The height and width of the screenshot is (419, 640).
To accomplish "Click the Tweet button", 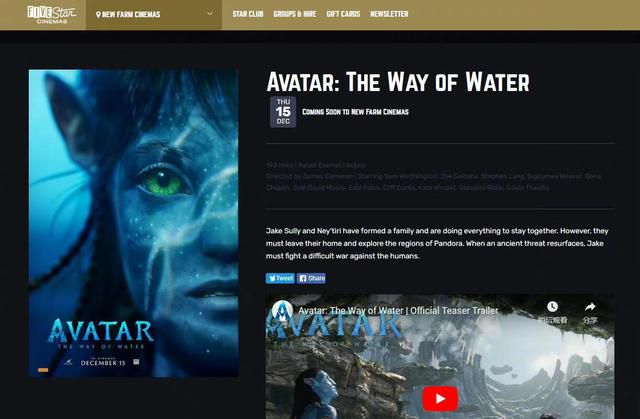I will click(280, 278).
